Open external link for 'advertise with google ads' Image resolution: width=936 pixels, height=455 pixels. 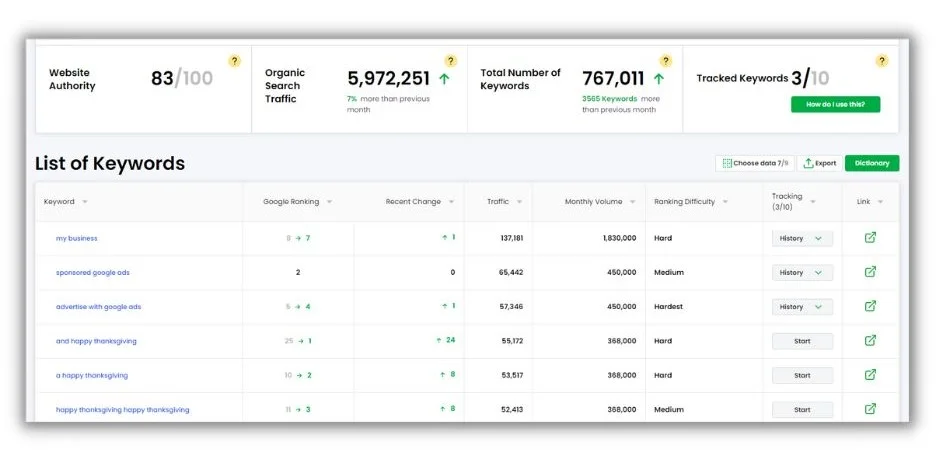870,306
